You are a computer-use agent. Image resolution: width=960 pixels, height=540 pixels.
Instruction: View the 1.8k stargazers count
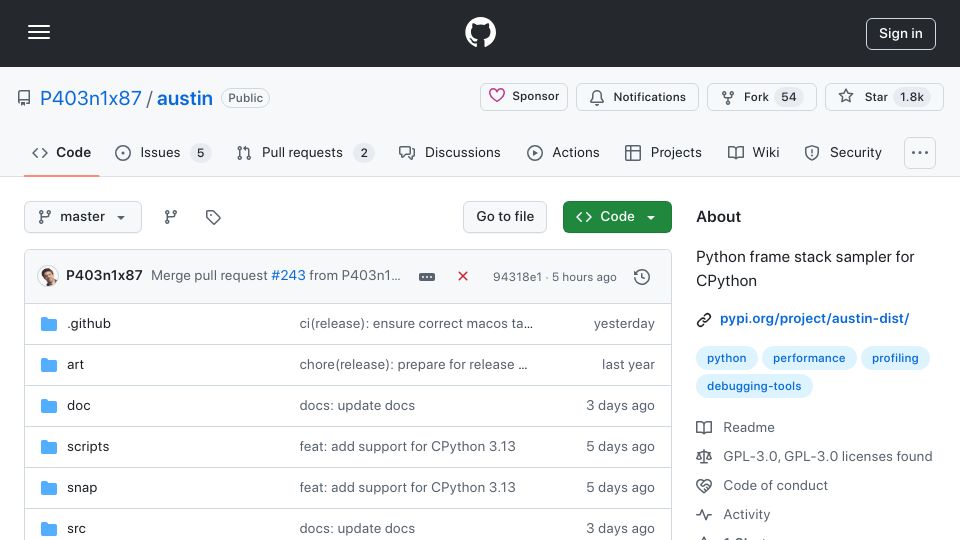(912, 97)
